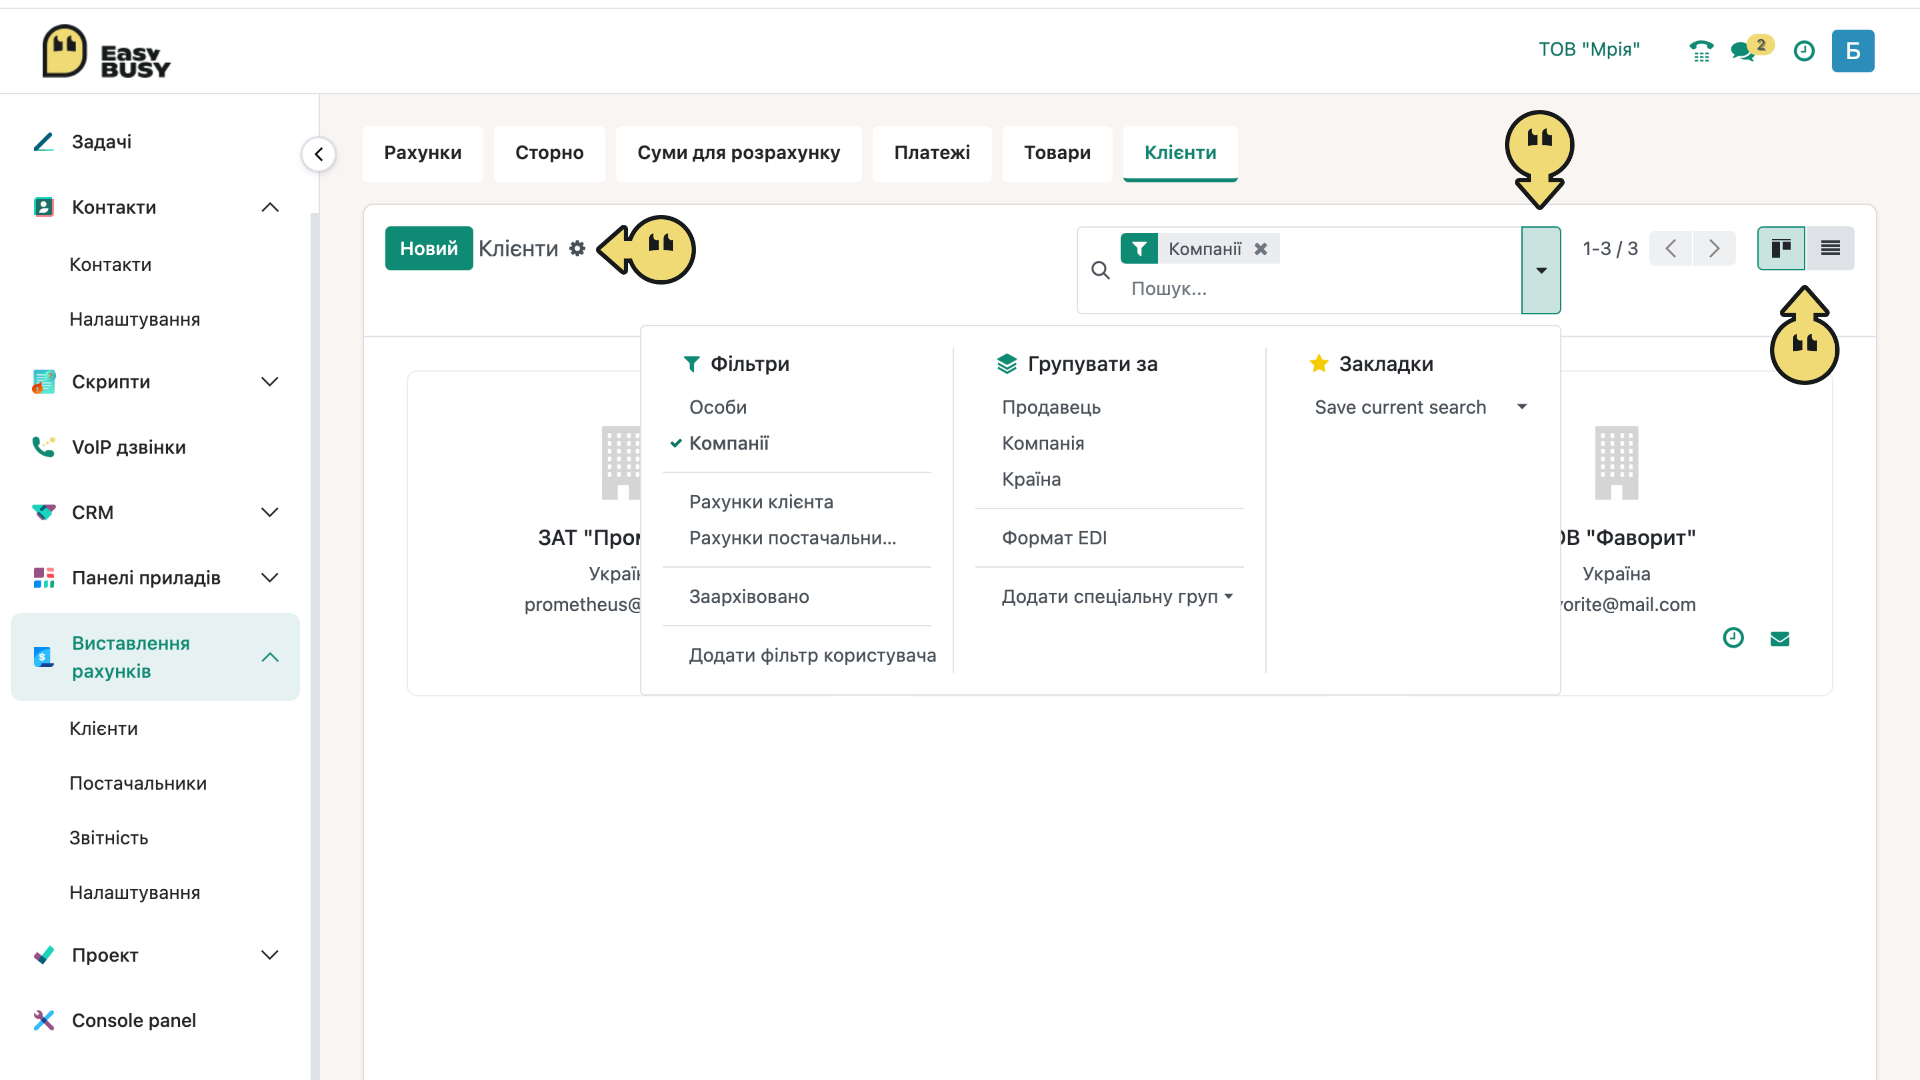
Task: Click the envelope icon on Фаворит card
Action: 1780,639
